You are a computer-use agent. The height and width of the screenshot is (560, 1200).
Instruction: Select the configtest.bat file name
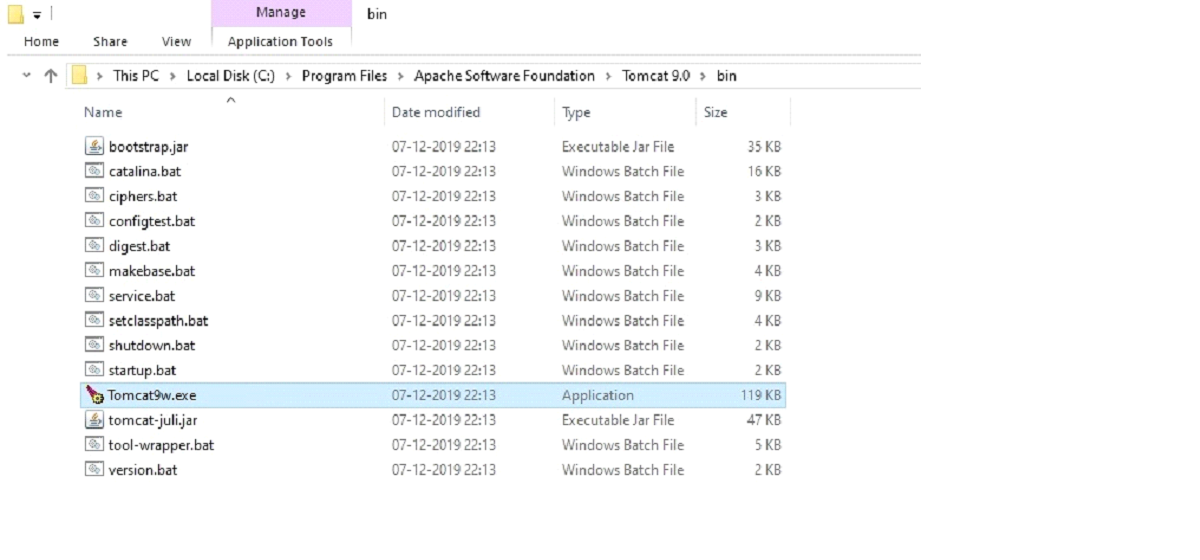(x=152, y=221)
